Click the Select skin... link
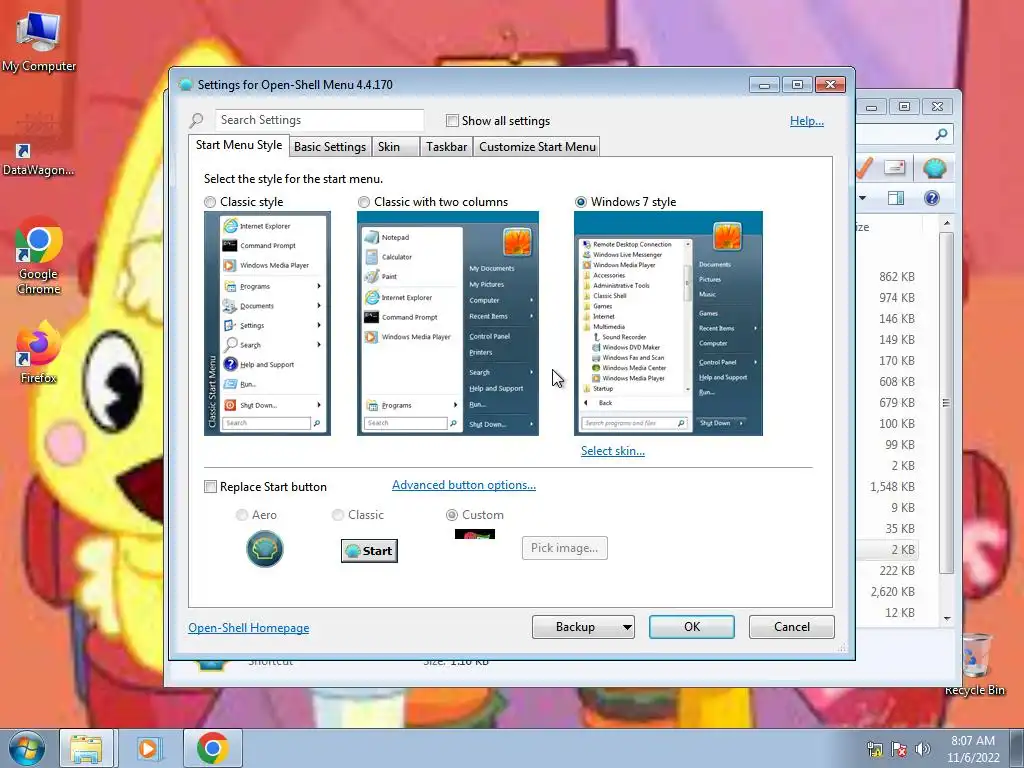 (613, 451)
